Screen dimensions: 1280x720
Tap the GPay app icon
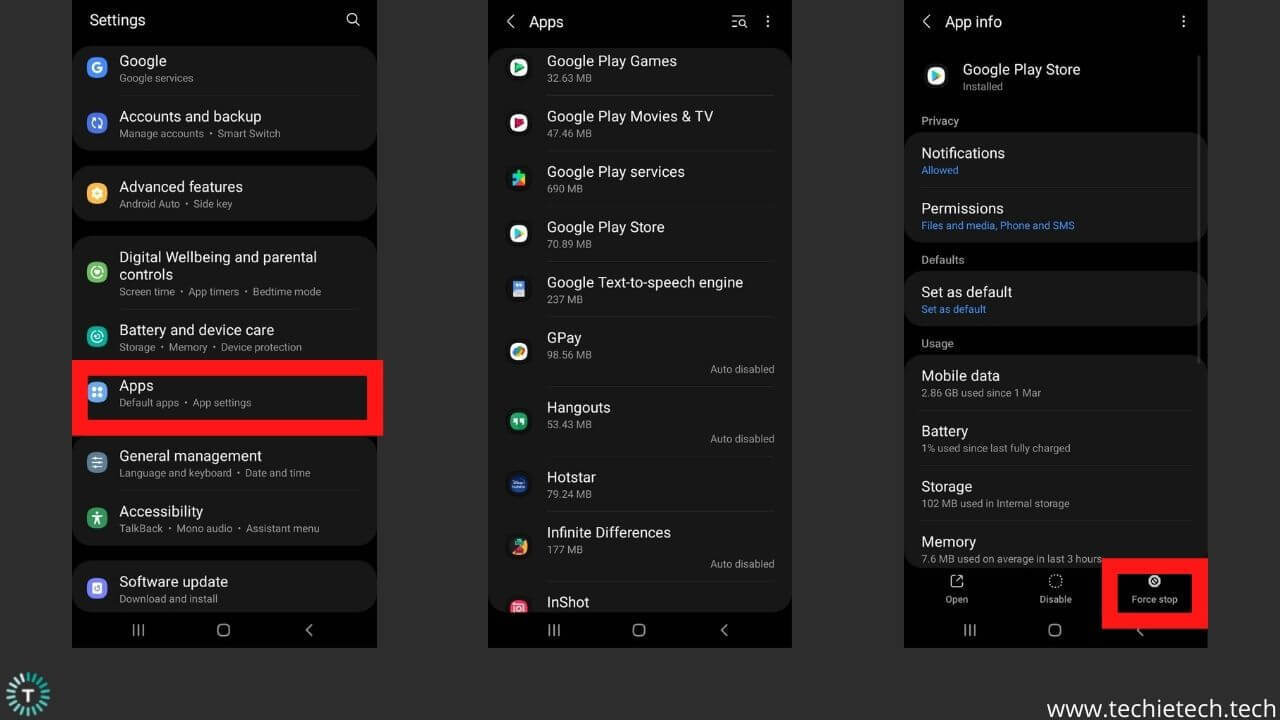518,351
